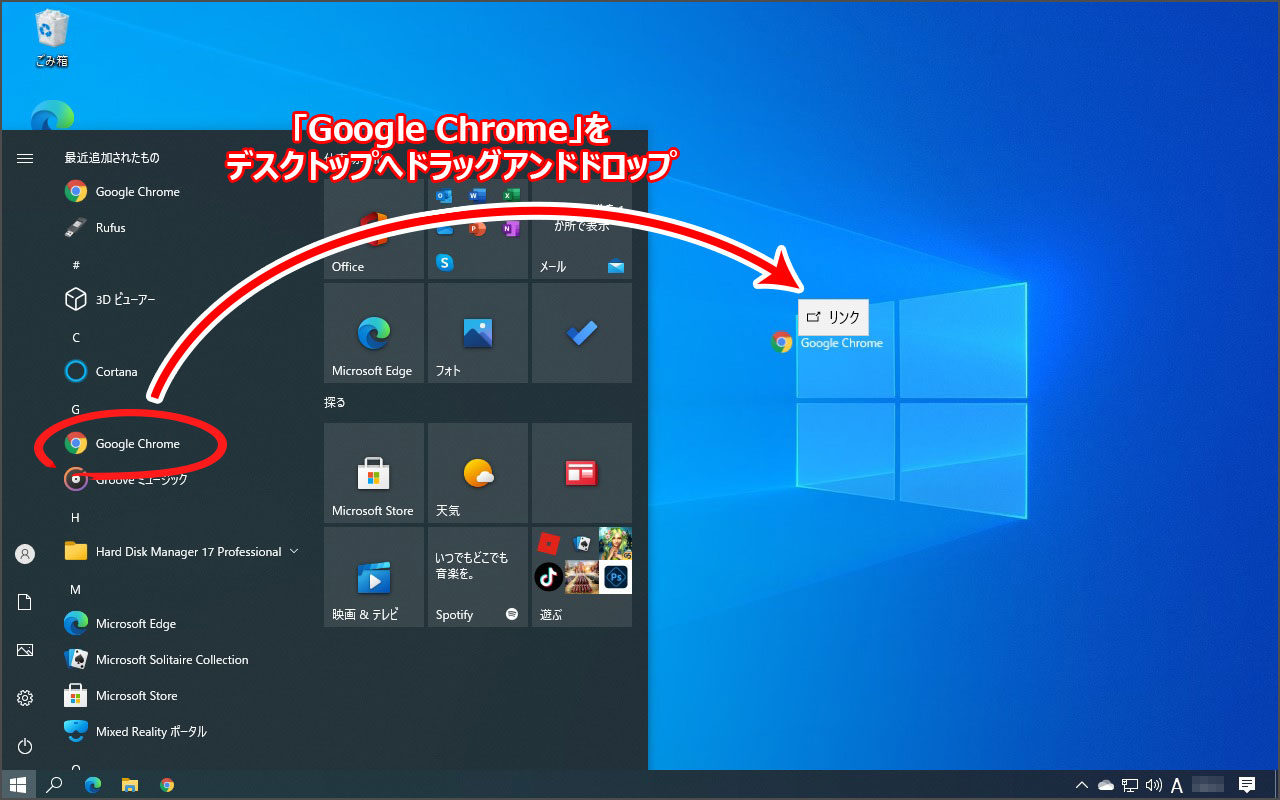Open the small Outlook tile
This screenshot has width=1280, height=800.
(444, 196)
